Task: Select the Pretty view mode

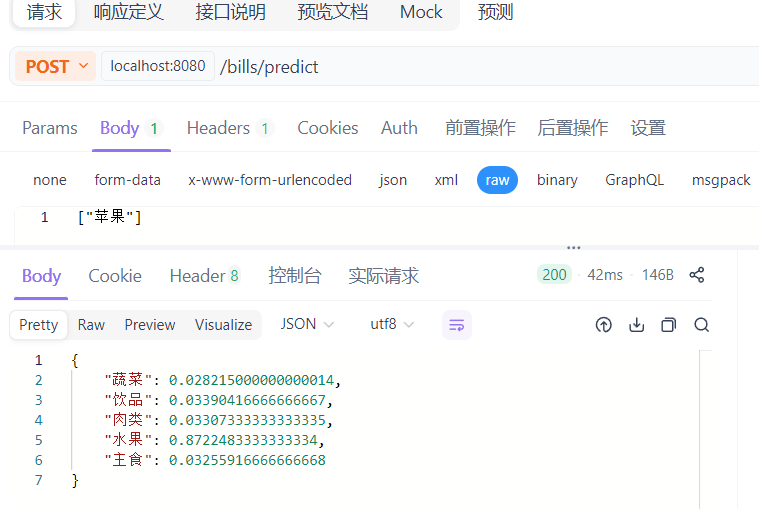Action: click(x=38, y=325)
